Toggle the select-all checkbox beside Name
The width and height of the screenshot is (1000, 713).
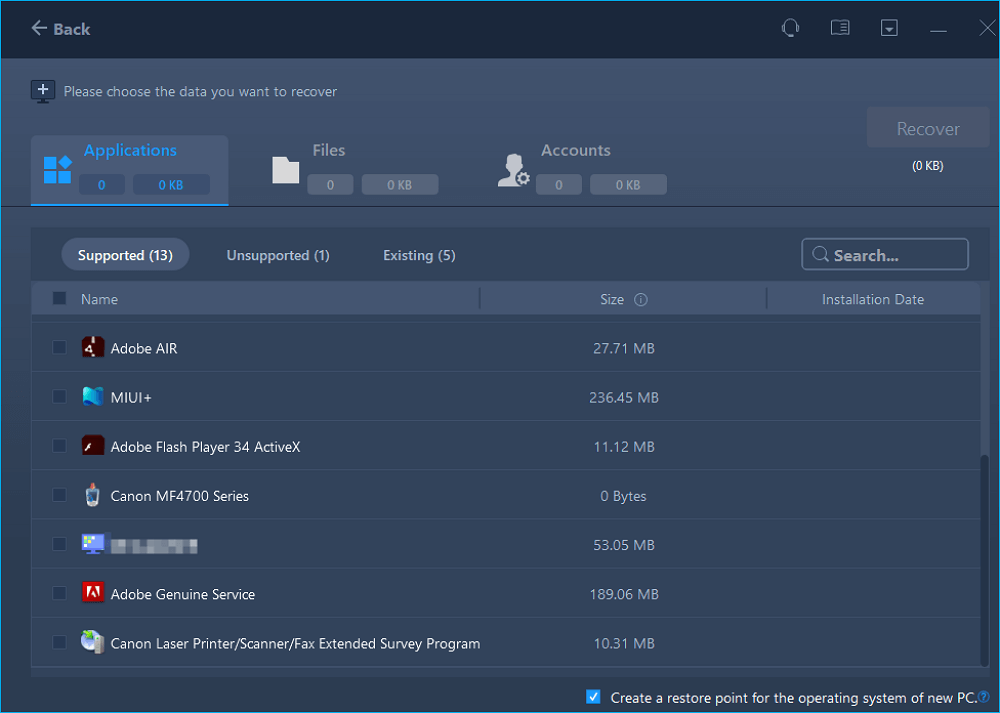click(x=59, y=298)
